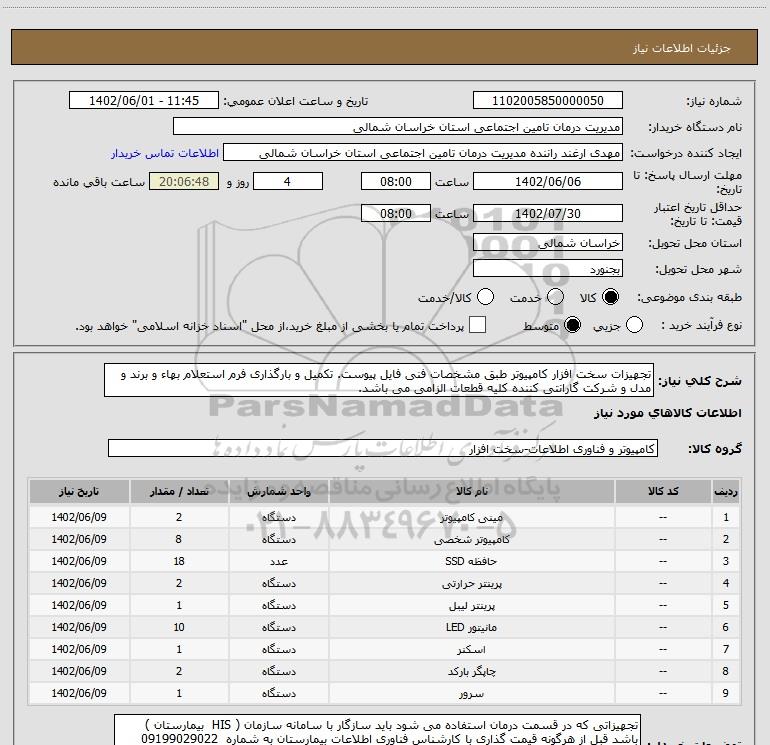
Task: Click the remaining days field showing 4
Action: 288,181
